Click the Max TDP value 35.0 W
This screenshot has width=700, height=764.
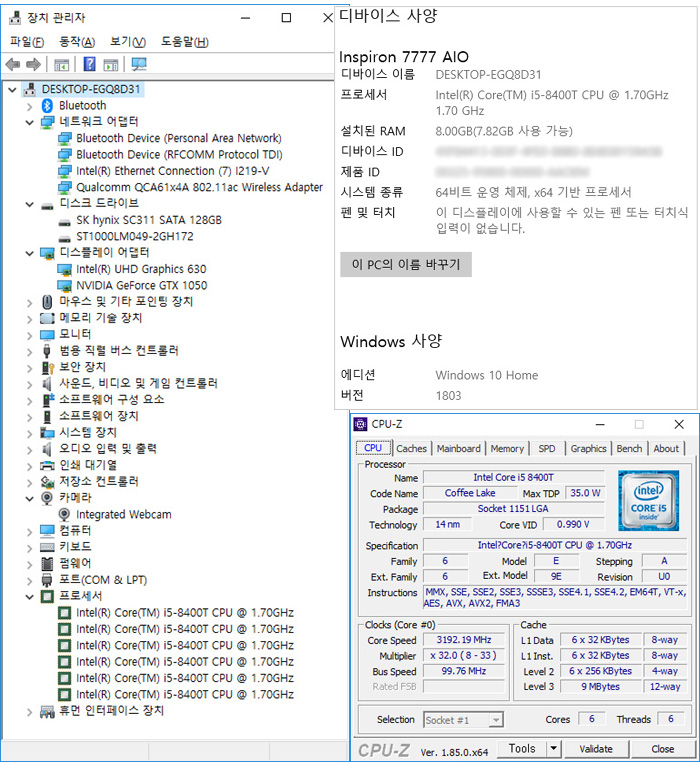click(585, 493)
